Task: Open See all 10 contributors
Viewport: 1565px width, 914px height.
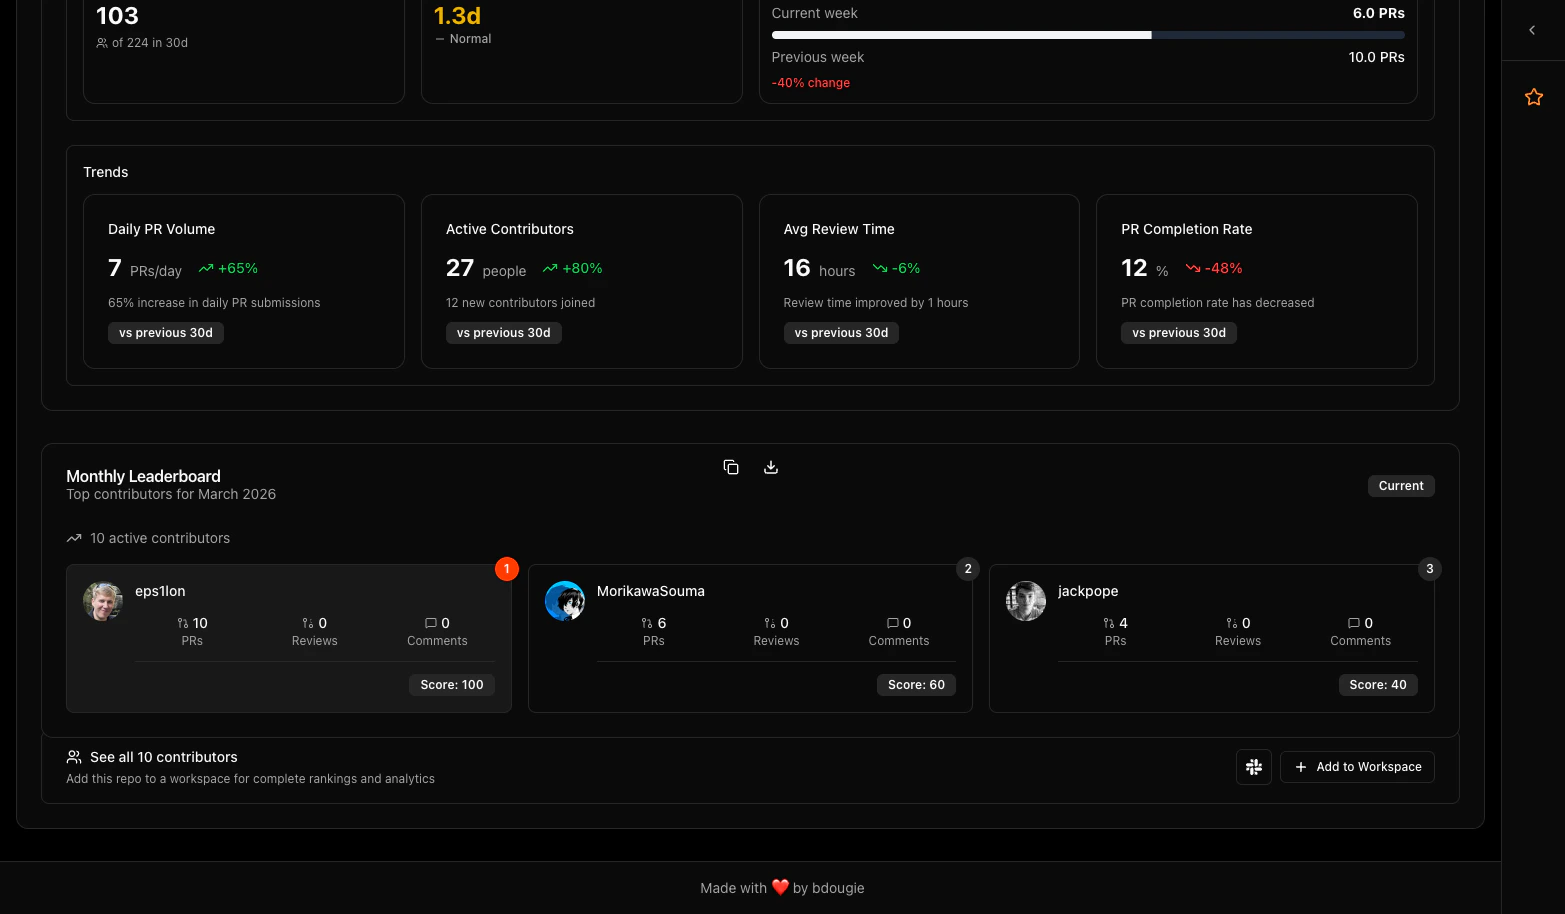Action: coord(163,757)
